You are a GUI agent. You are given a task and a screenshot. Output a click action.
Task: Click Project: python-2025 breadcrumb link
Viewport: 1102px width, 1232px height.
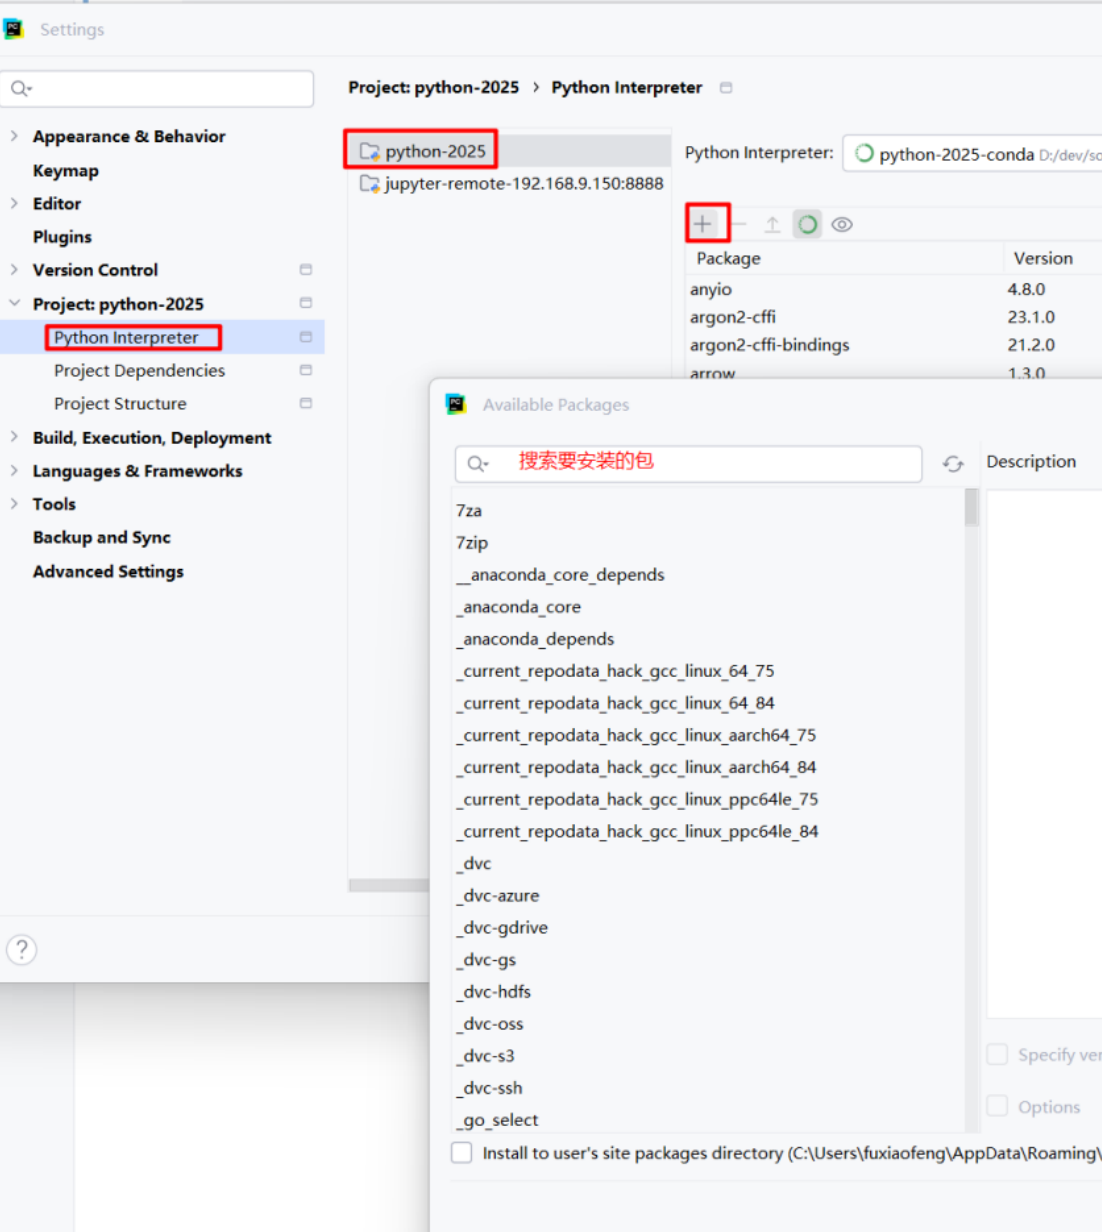[433, 87]
